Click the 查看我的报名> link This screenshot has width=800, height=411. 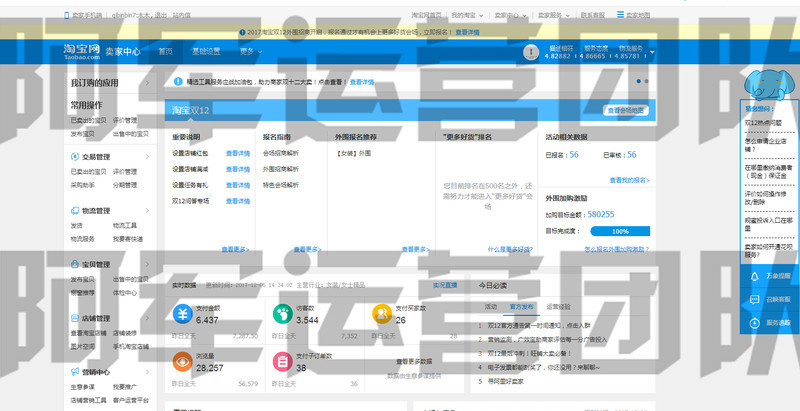click(x=630, y=180)
